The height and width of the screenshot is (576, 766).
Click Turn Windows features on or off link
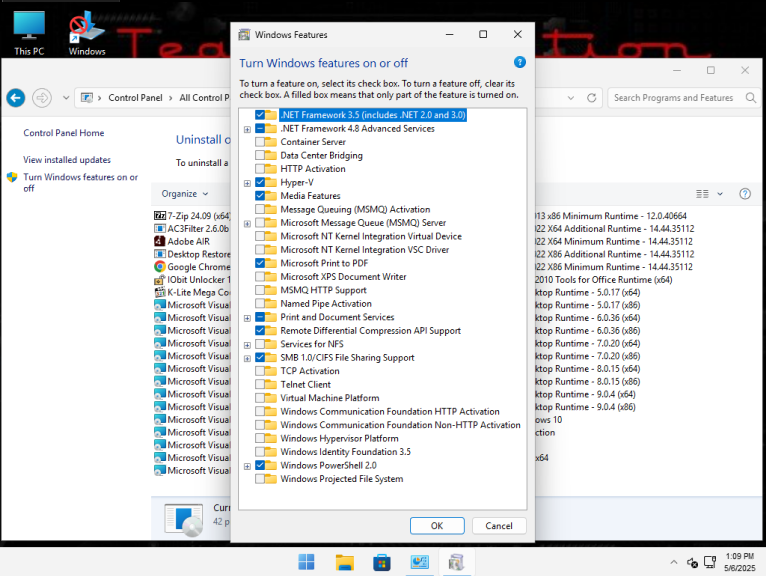click(x=81, y=182)
